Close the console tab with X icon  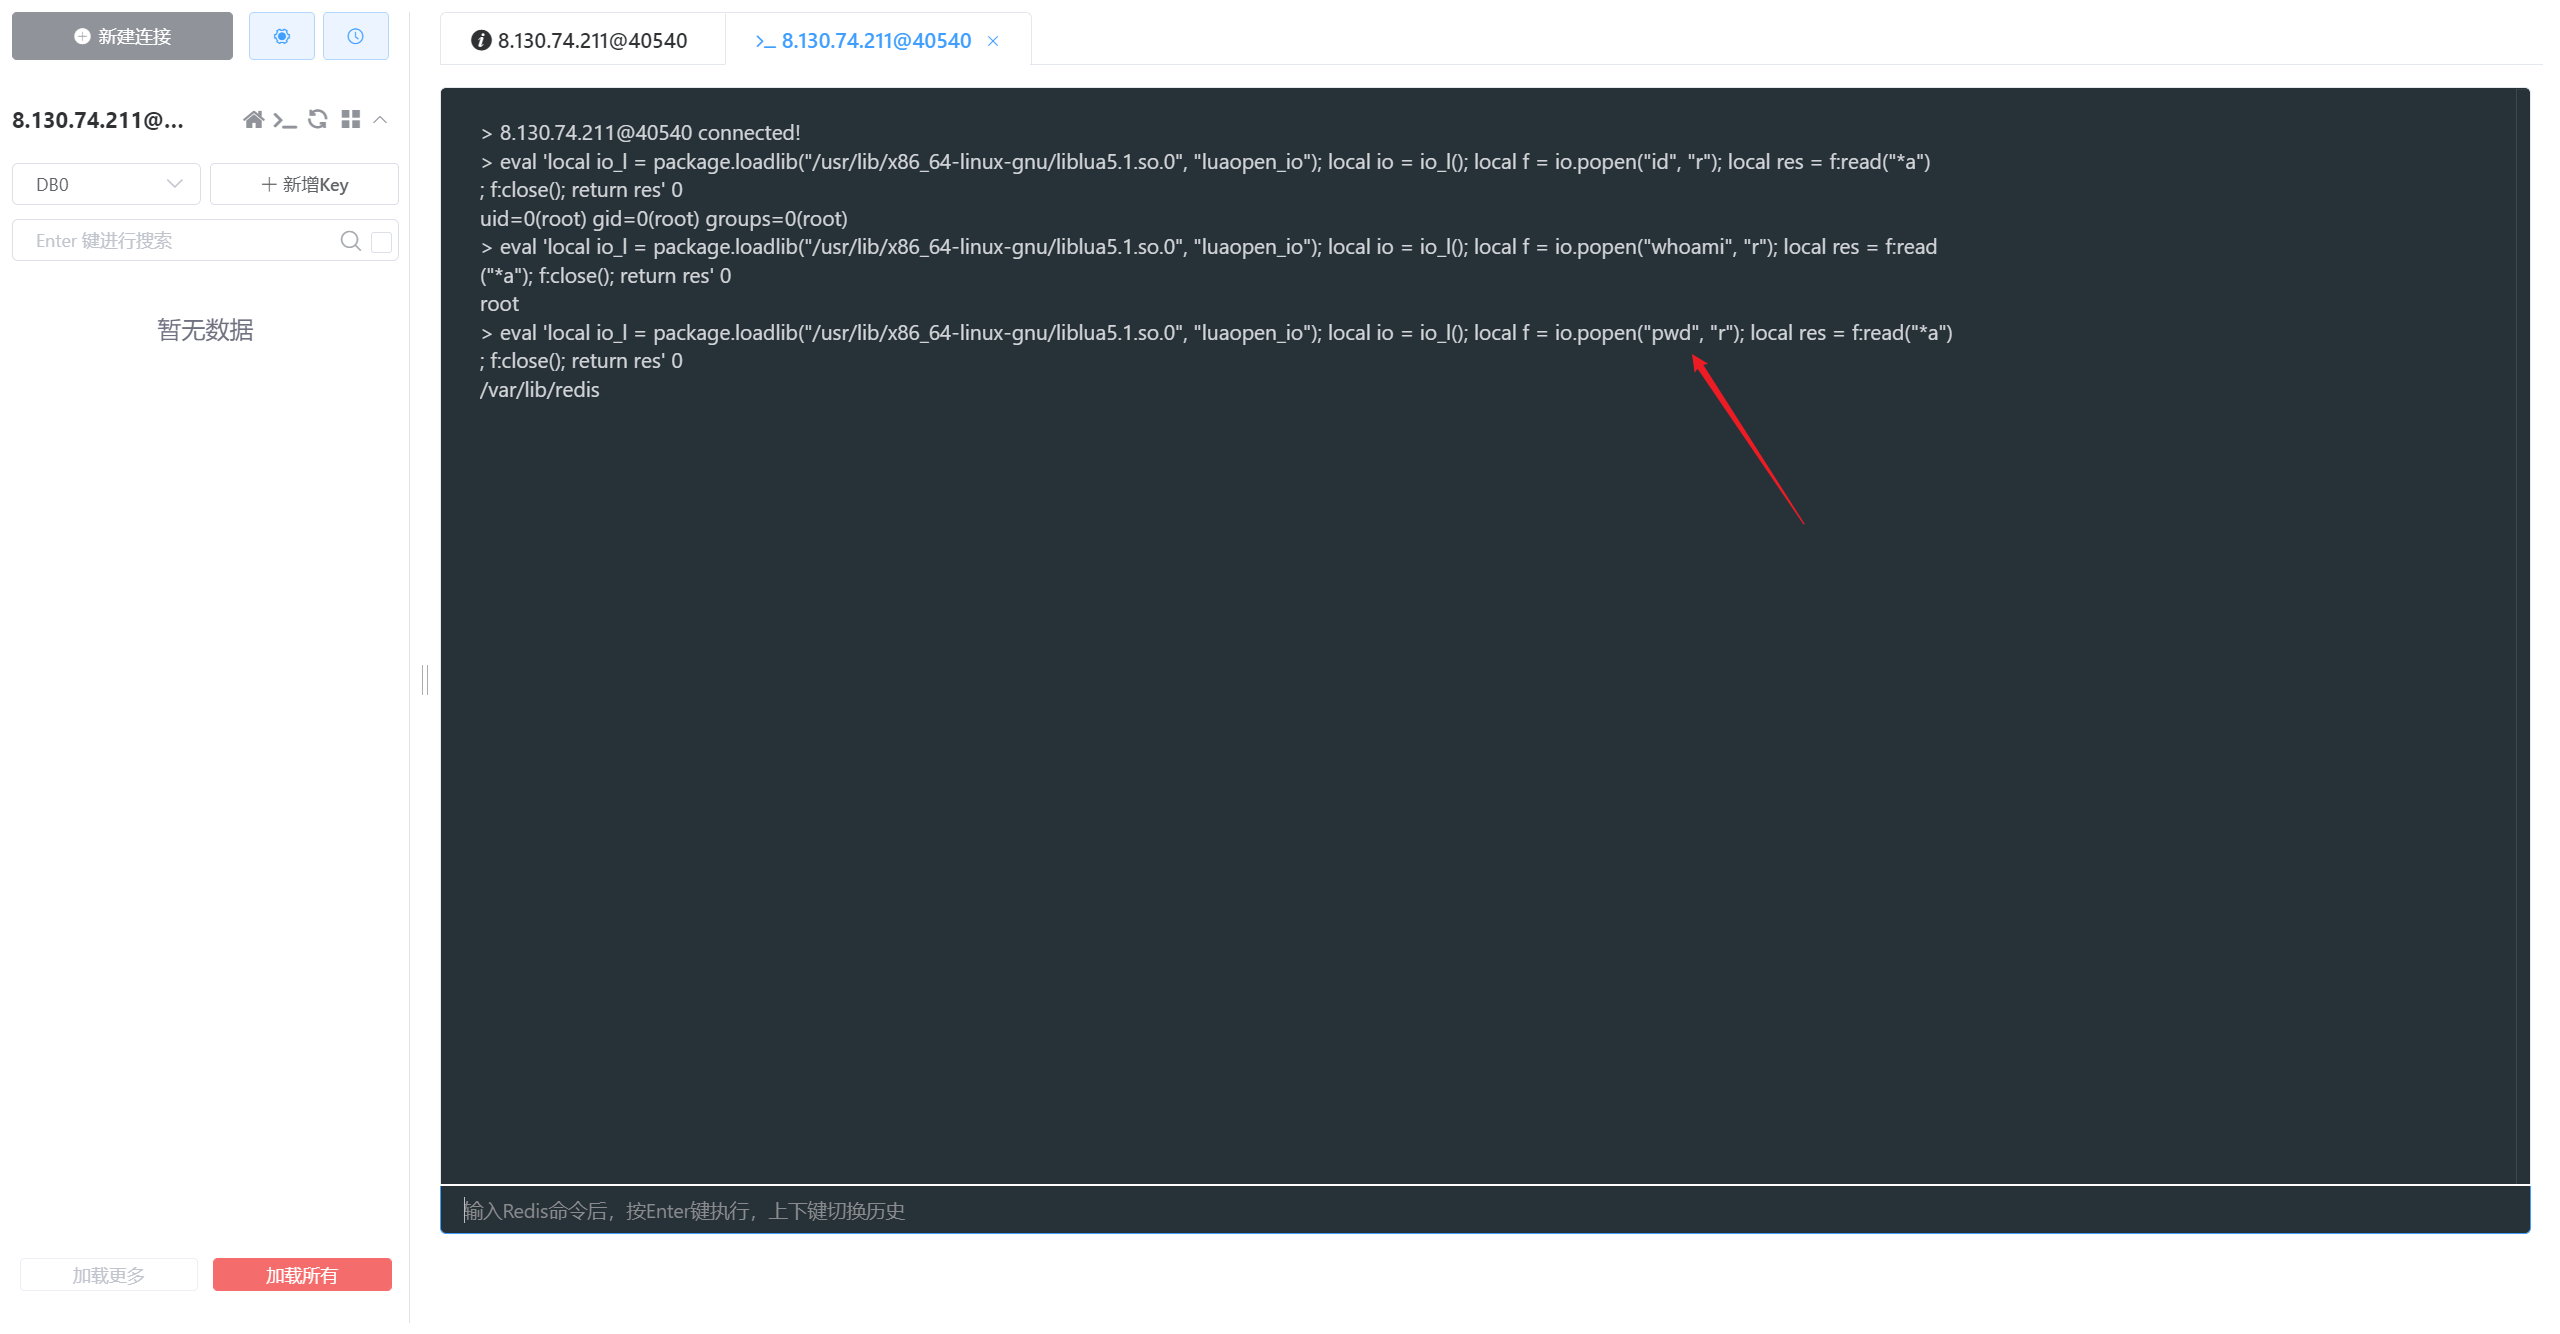[993, 41]
